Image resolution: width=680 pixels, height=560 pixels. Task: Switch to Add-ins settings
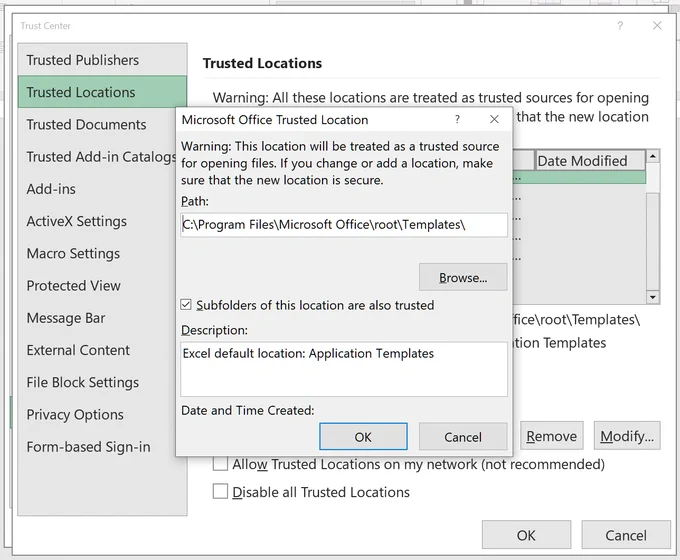point(97,189)
